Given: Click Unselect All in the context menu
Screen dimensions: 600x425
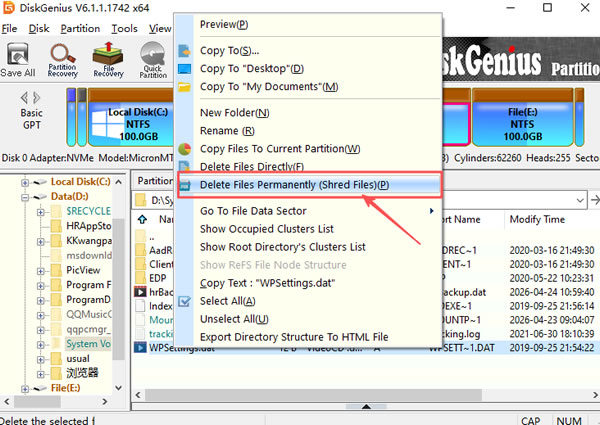Looking at the screenshot, I should [234, 319].
